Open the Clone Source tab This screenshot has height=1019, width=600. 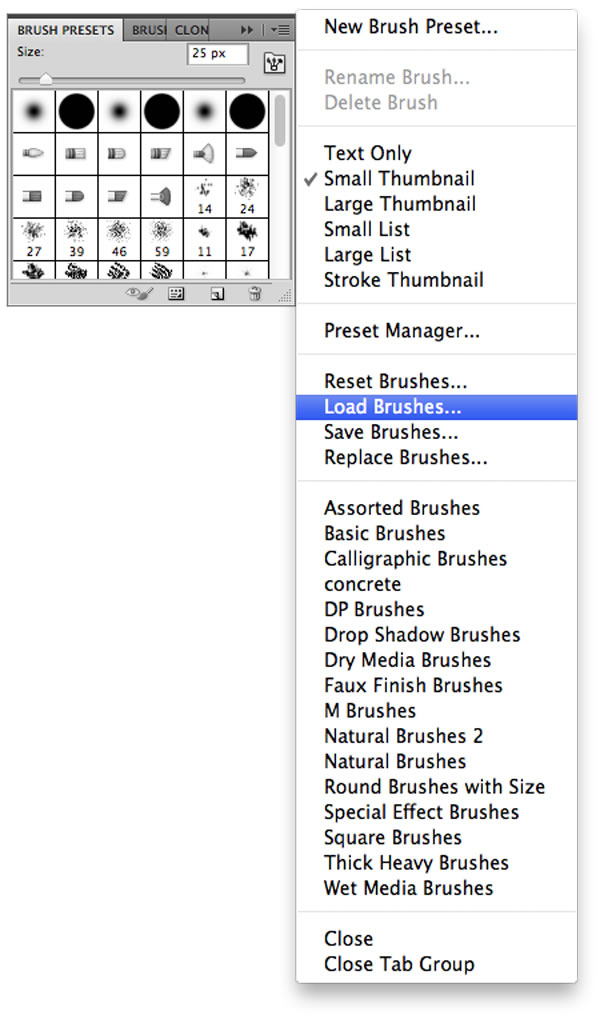click(191, 30)
